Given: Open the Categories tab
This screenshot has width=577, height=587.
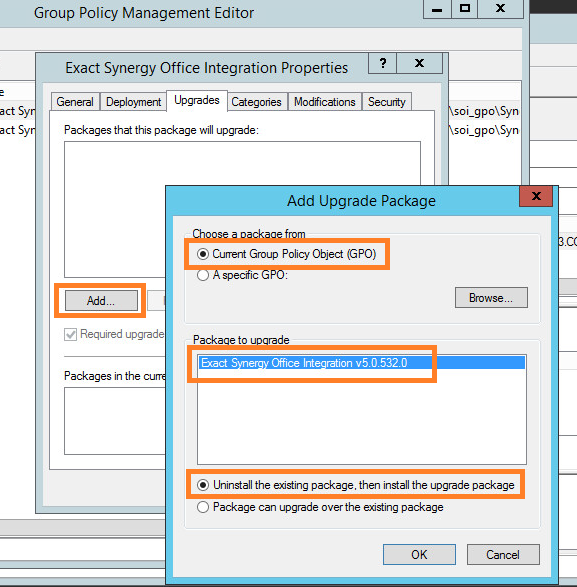Looking at the screenshot, I should [256, 102].
